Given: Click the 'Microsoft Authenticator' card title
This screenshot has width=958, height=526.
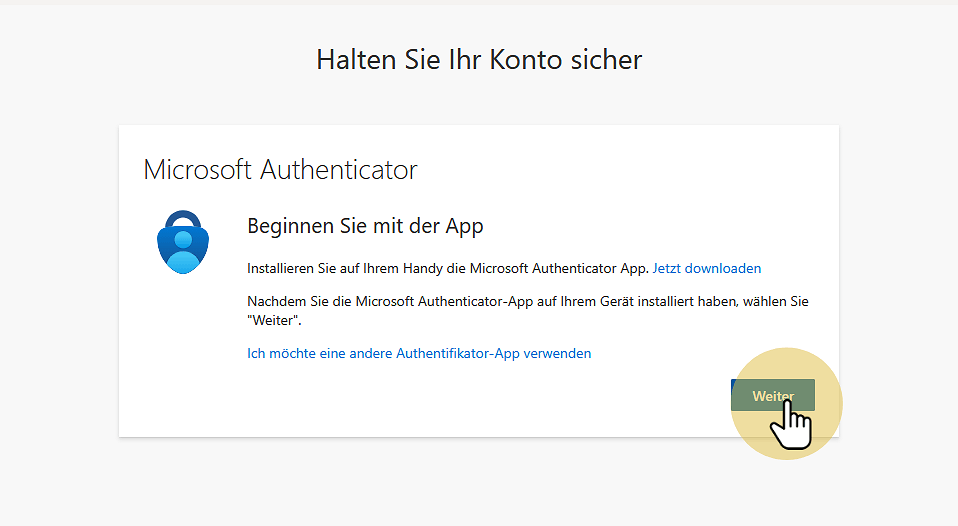Looking at the screenshot, I should [x=280, y=169].
